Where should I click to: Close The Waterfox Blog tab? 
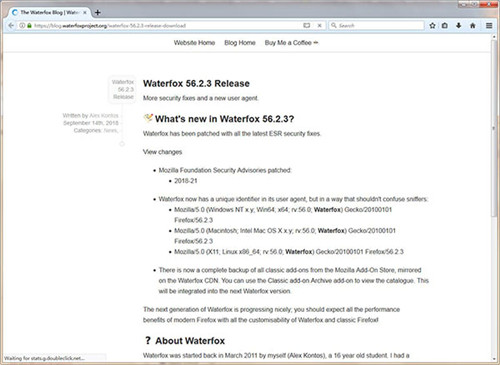click(x=85, y=13)
